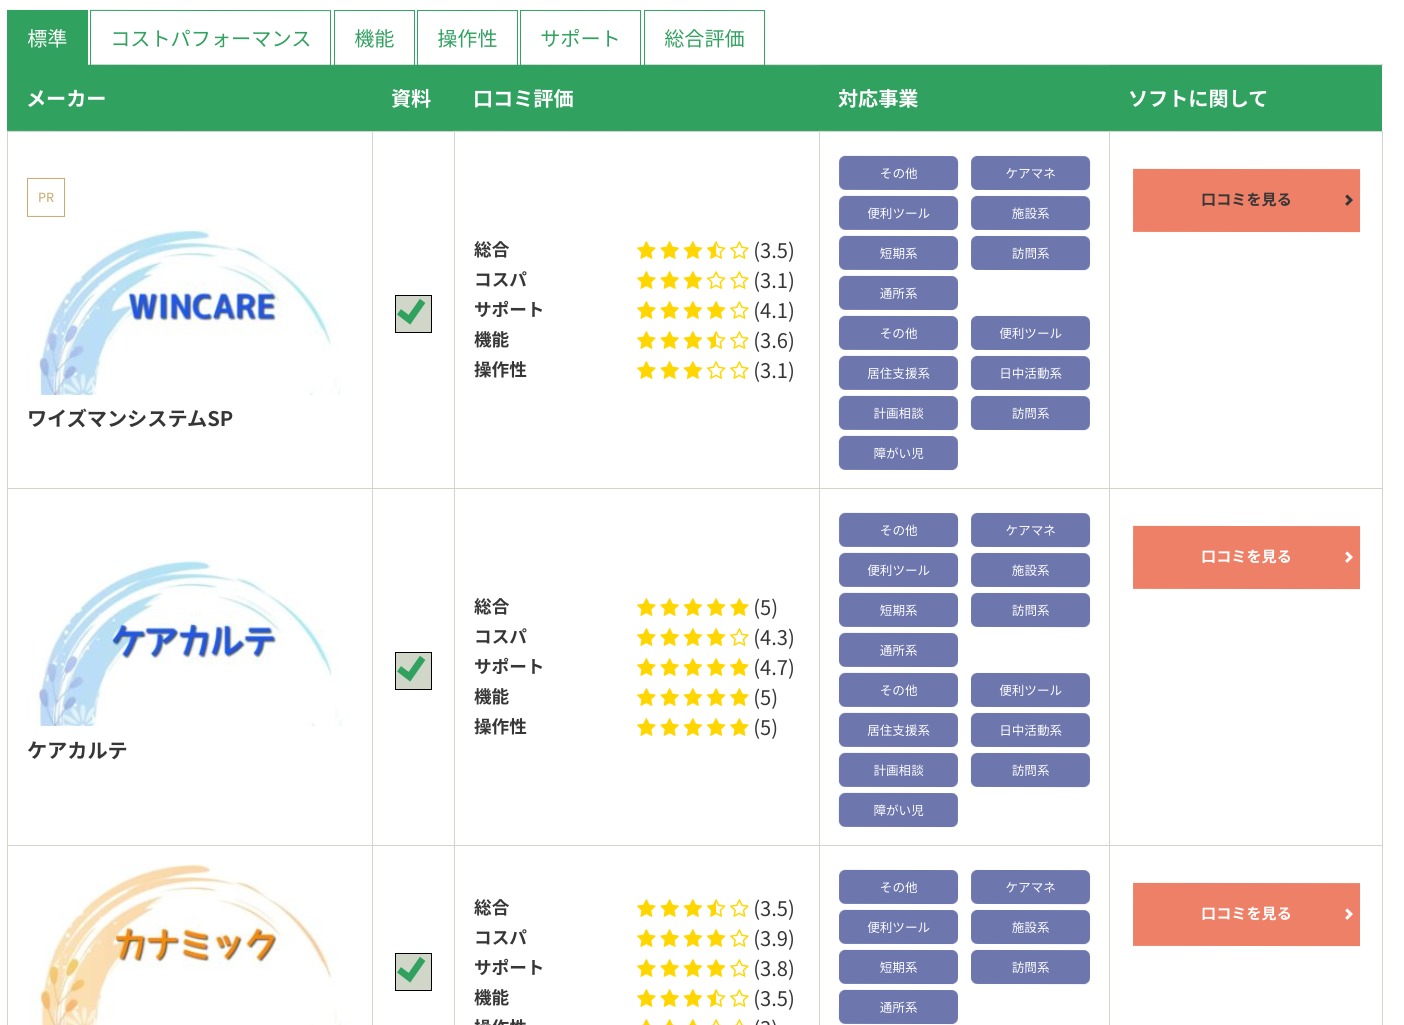Click the 対応事業 column header
Viewport: 1404px width, 1025px height.
click(878, 98)
